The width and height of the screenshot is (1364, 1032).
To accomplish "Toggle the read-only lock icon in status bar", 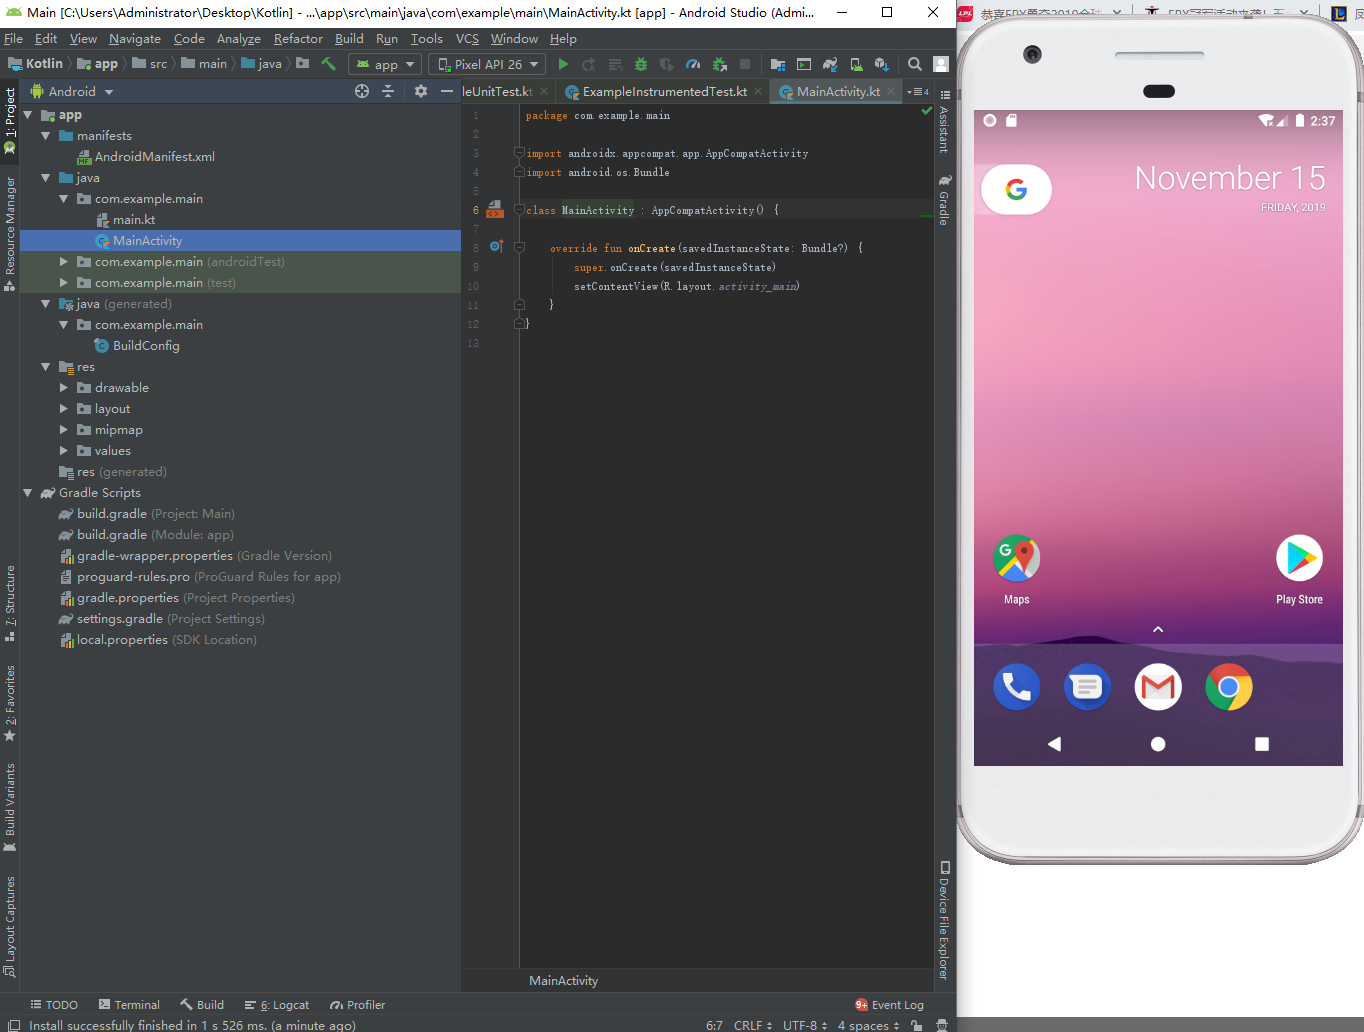I will (916, 1025).
